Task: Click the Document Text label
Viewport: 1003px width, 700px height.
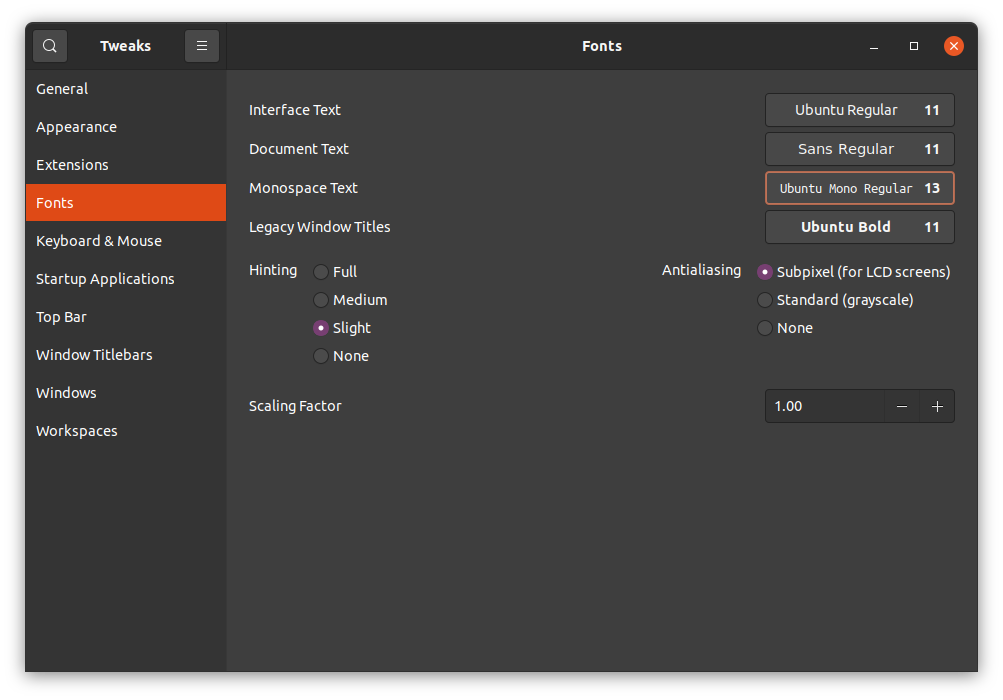Action: 299,149
